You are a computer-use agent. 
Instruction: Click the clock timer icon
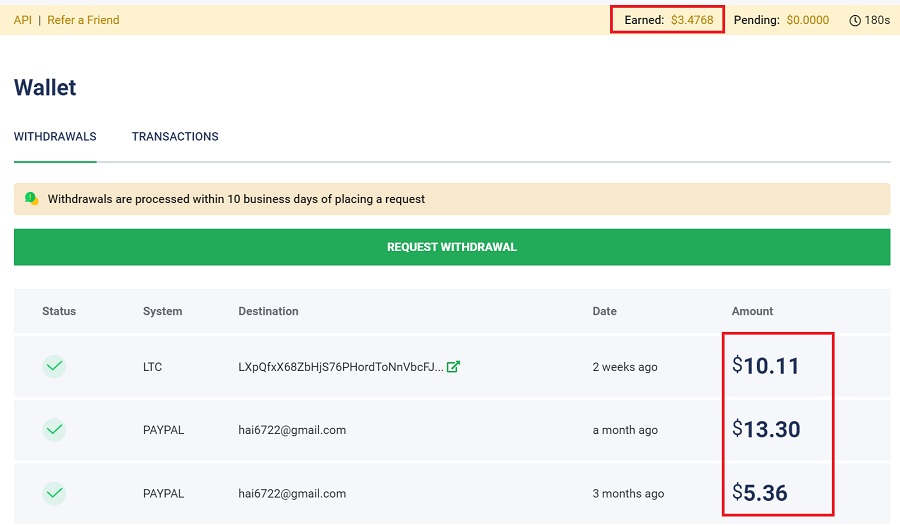click(855, 20)
